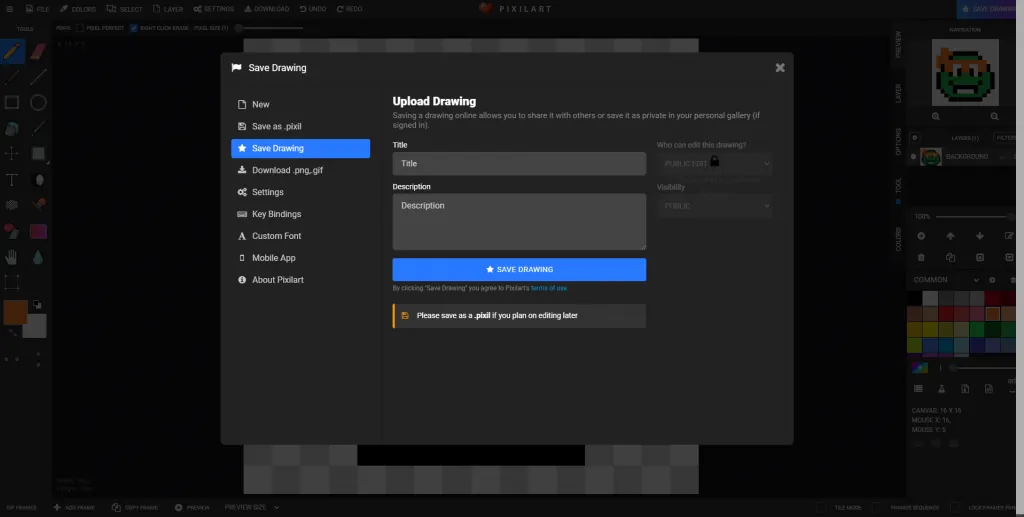
Task: Add a new layer plus icon
Action: pos(921,236)
